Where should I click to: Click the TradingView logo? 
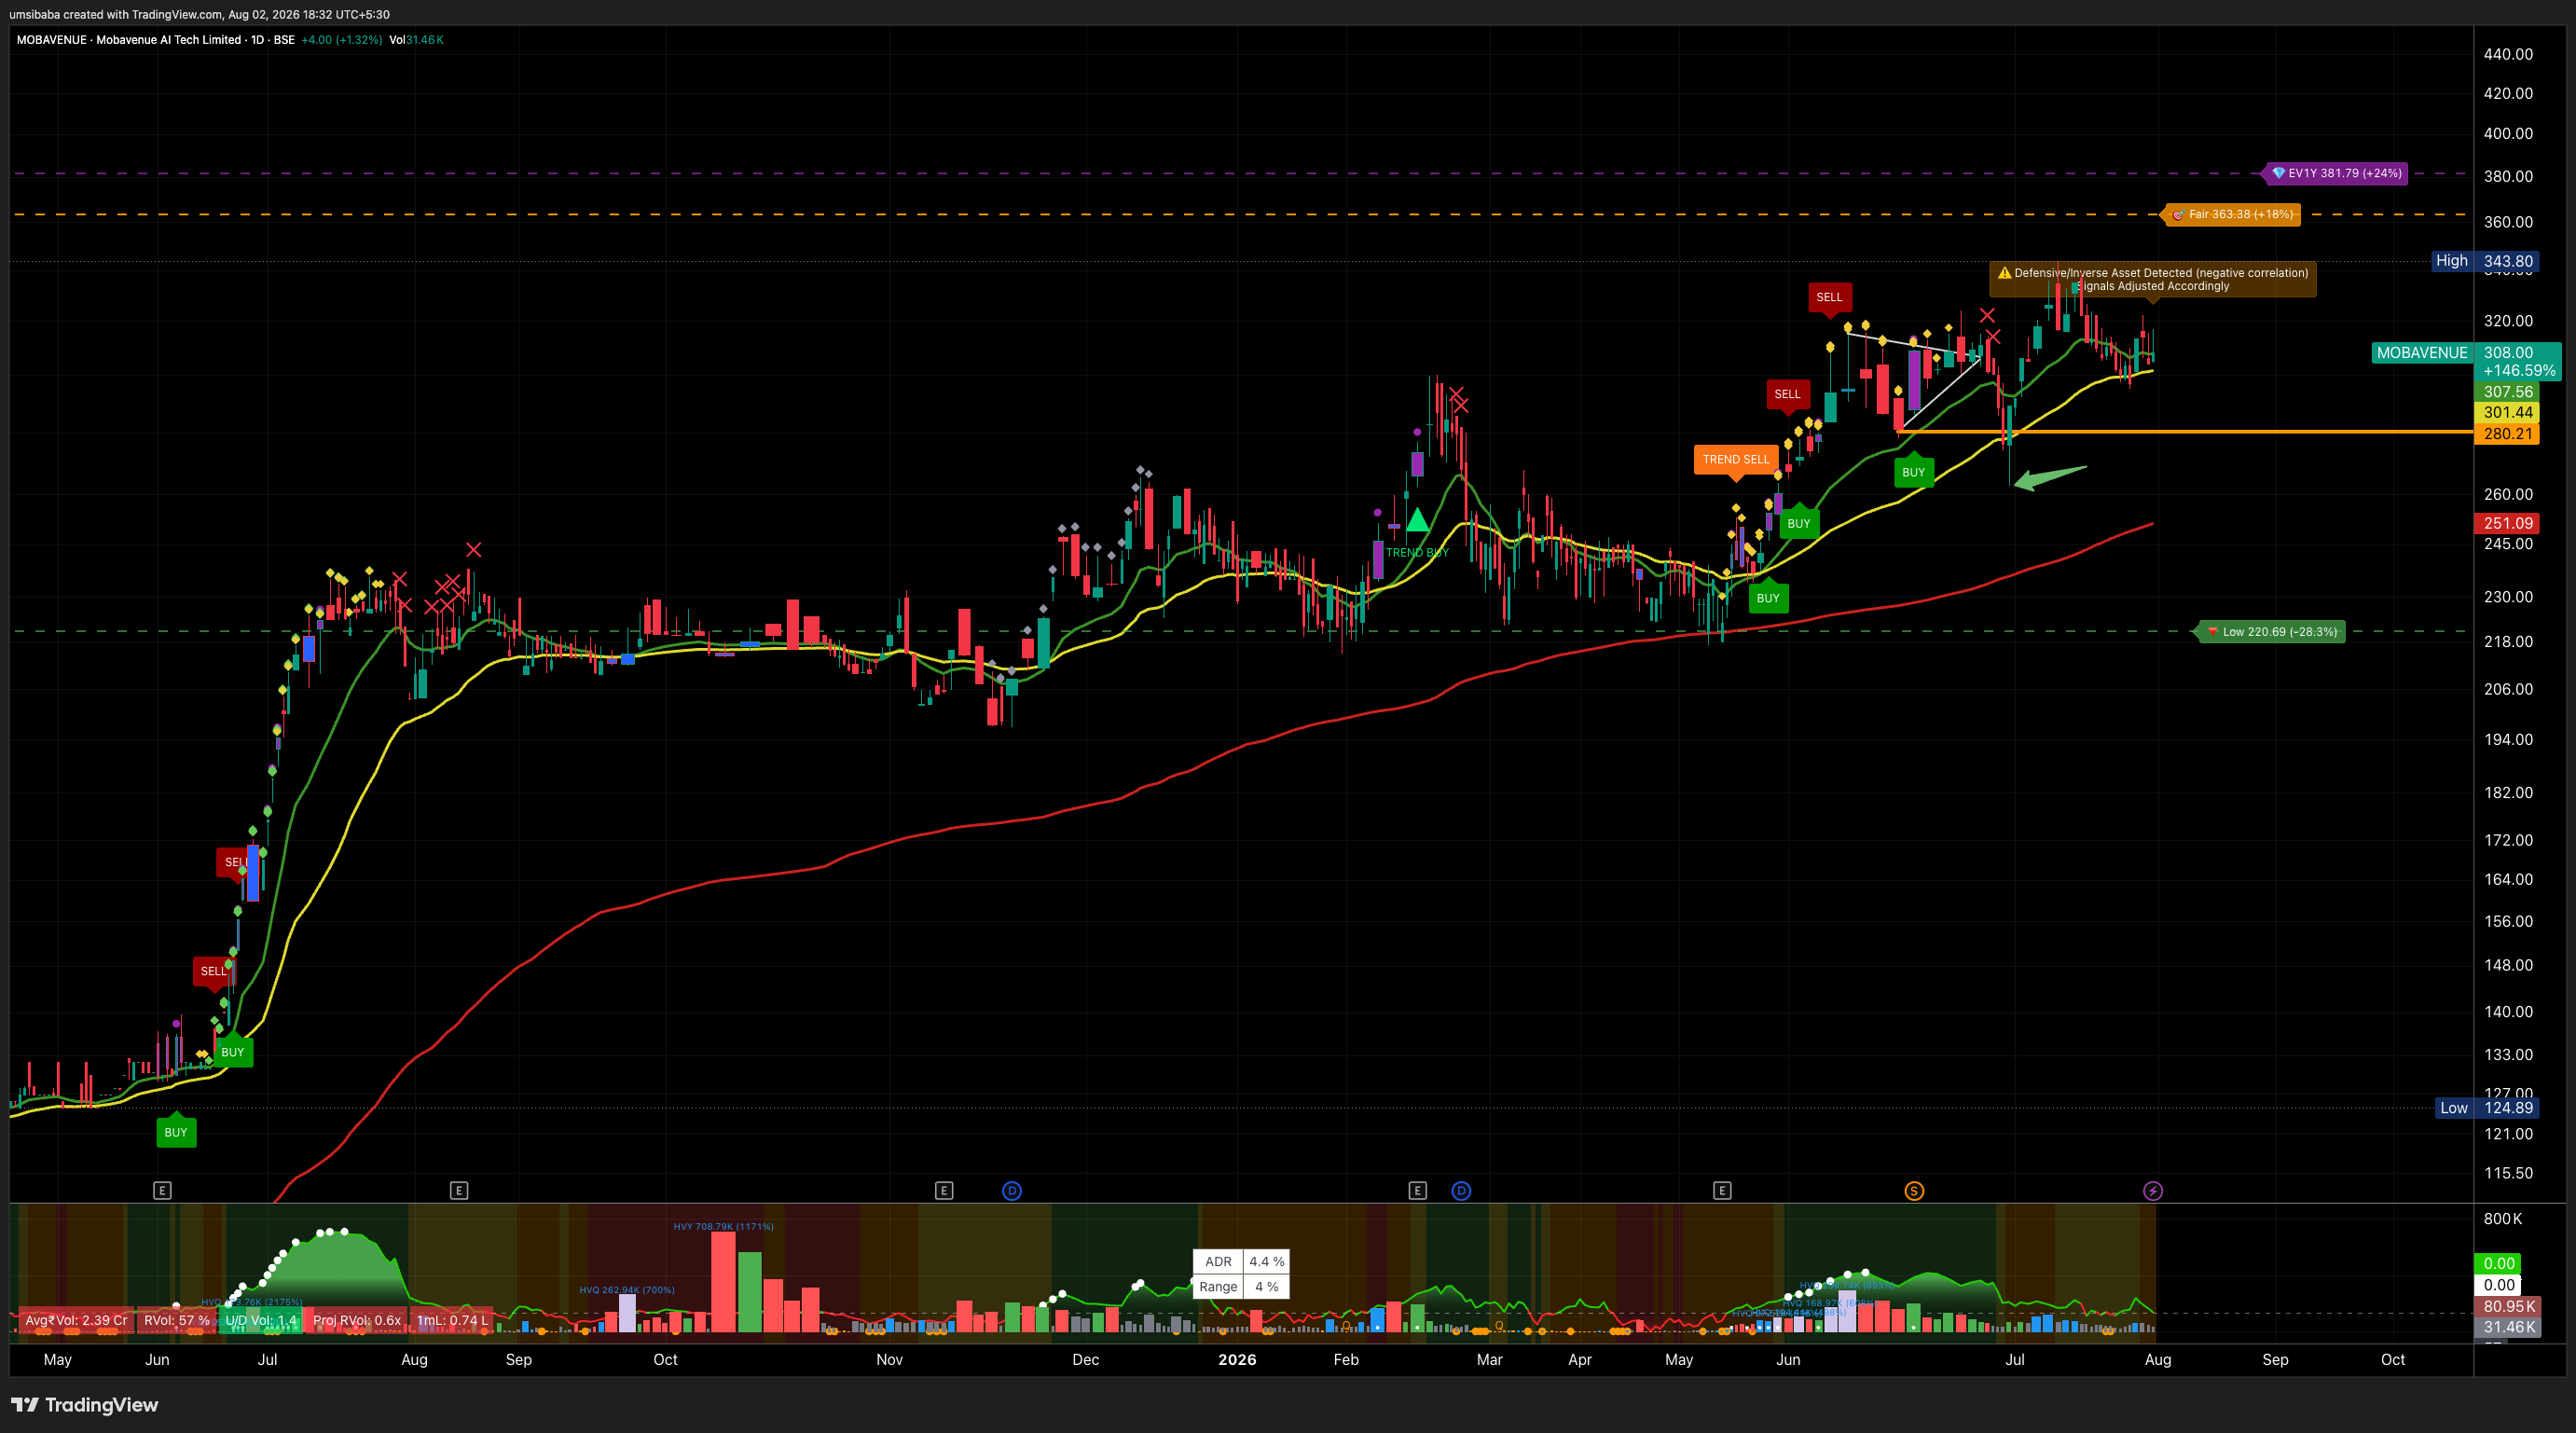[85, 1405]
